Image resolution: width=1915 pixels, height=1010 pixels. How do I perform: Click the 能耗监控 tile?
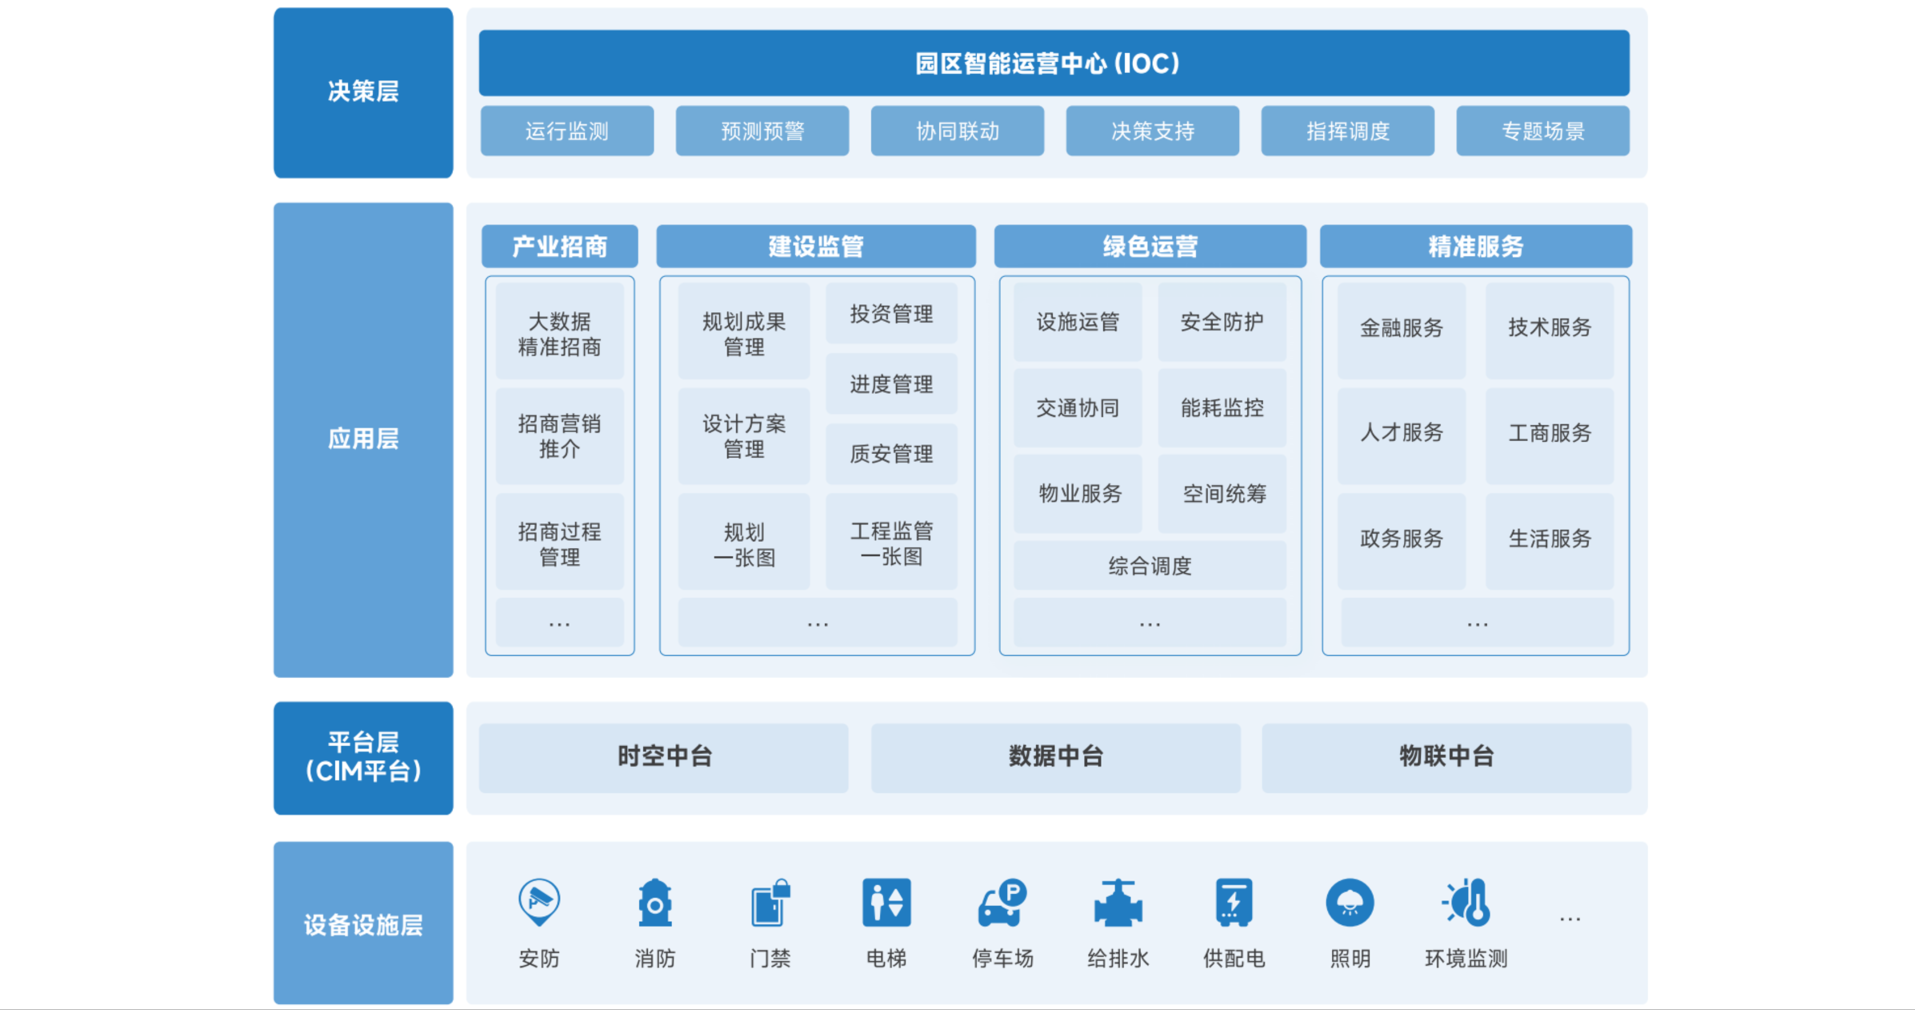point(1221,408)
